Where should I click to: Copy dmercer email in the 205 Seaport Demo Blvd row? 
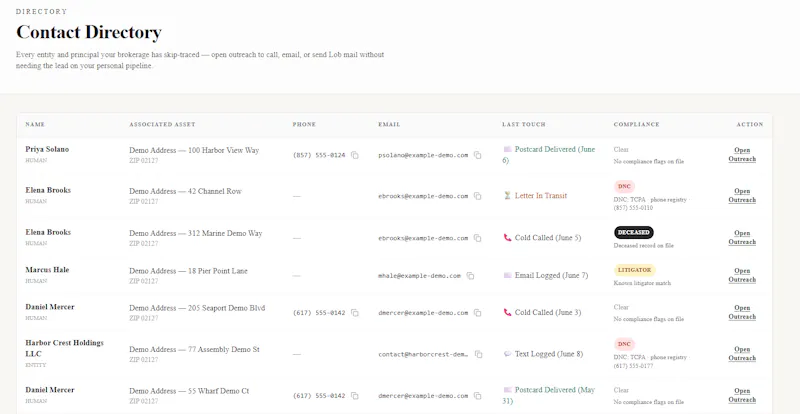click(x=477, y=313)
